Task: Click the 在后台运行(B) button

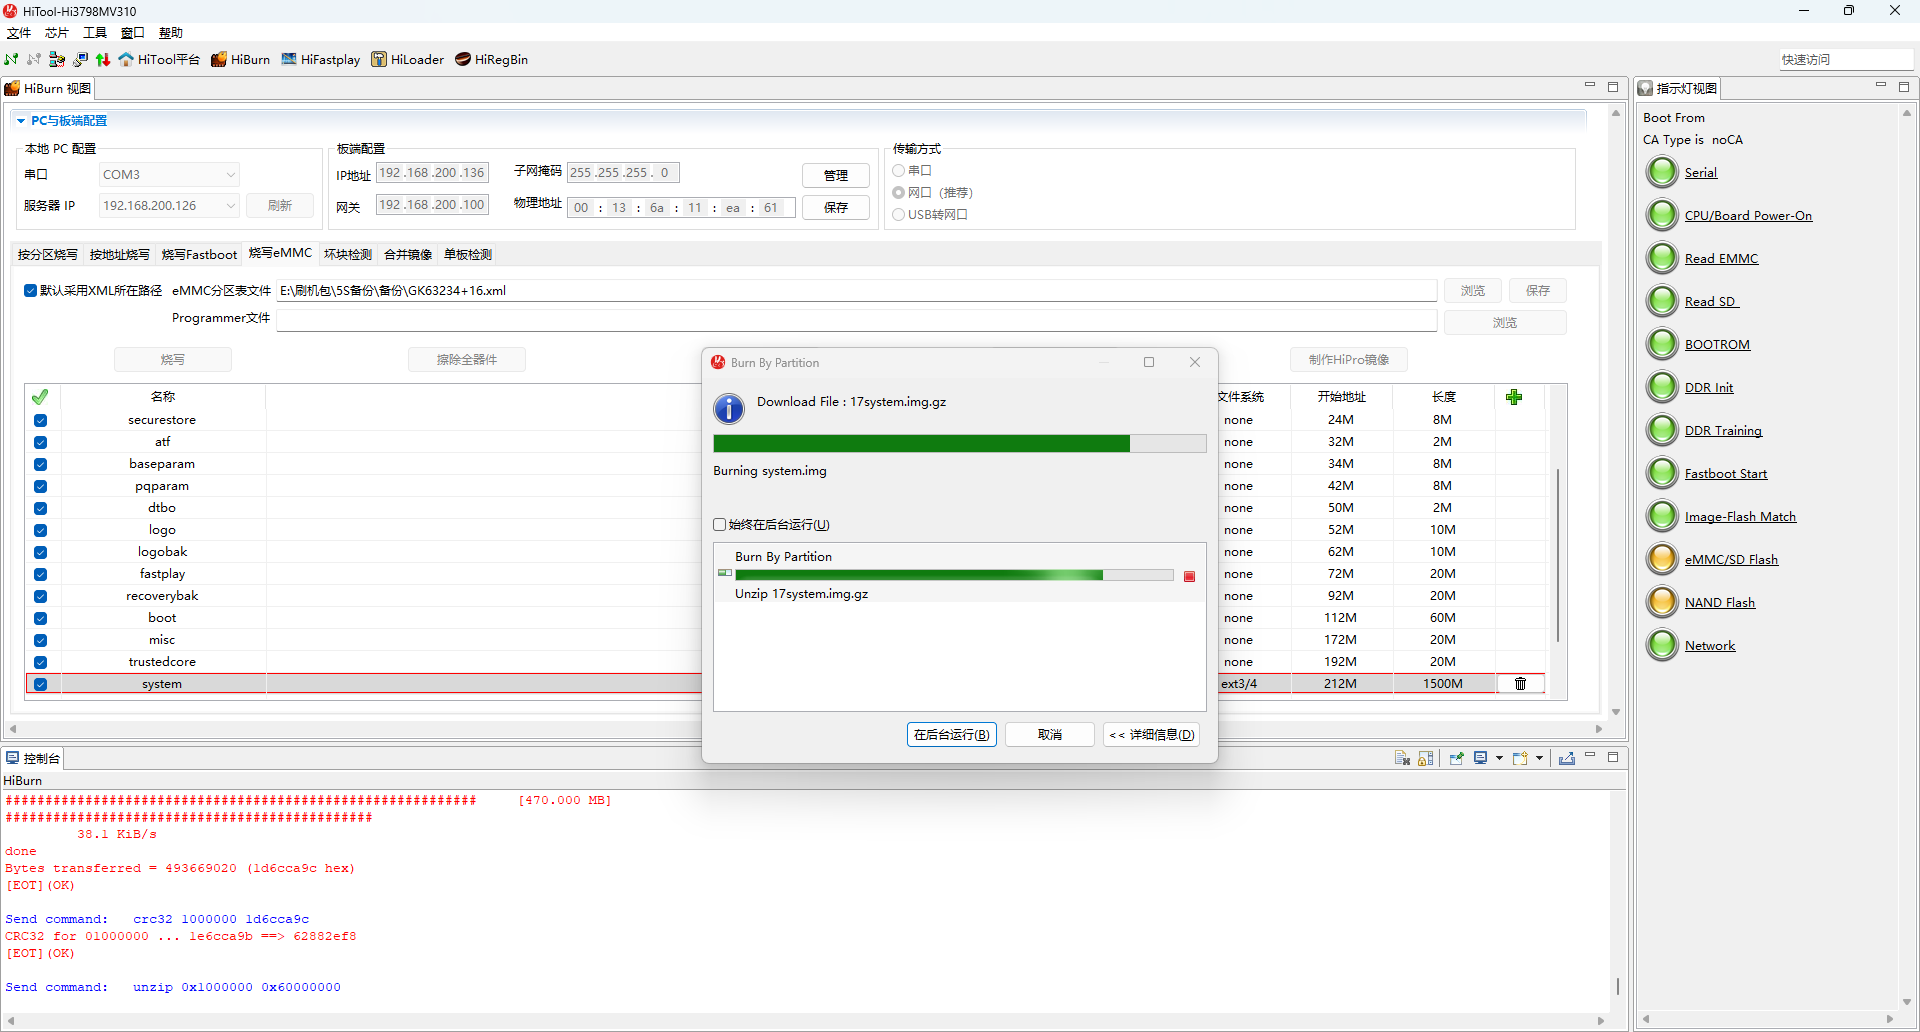Action: tap(952, 735)
